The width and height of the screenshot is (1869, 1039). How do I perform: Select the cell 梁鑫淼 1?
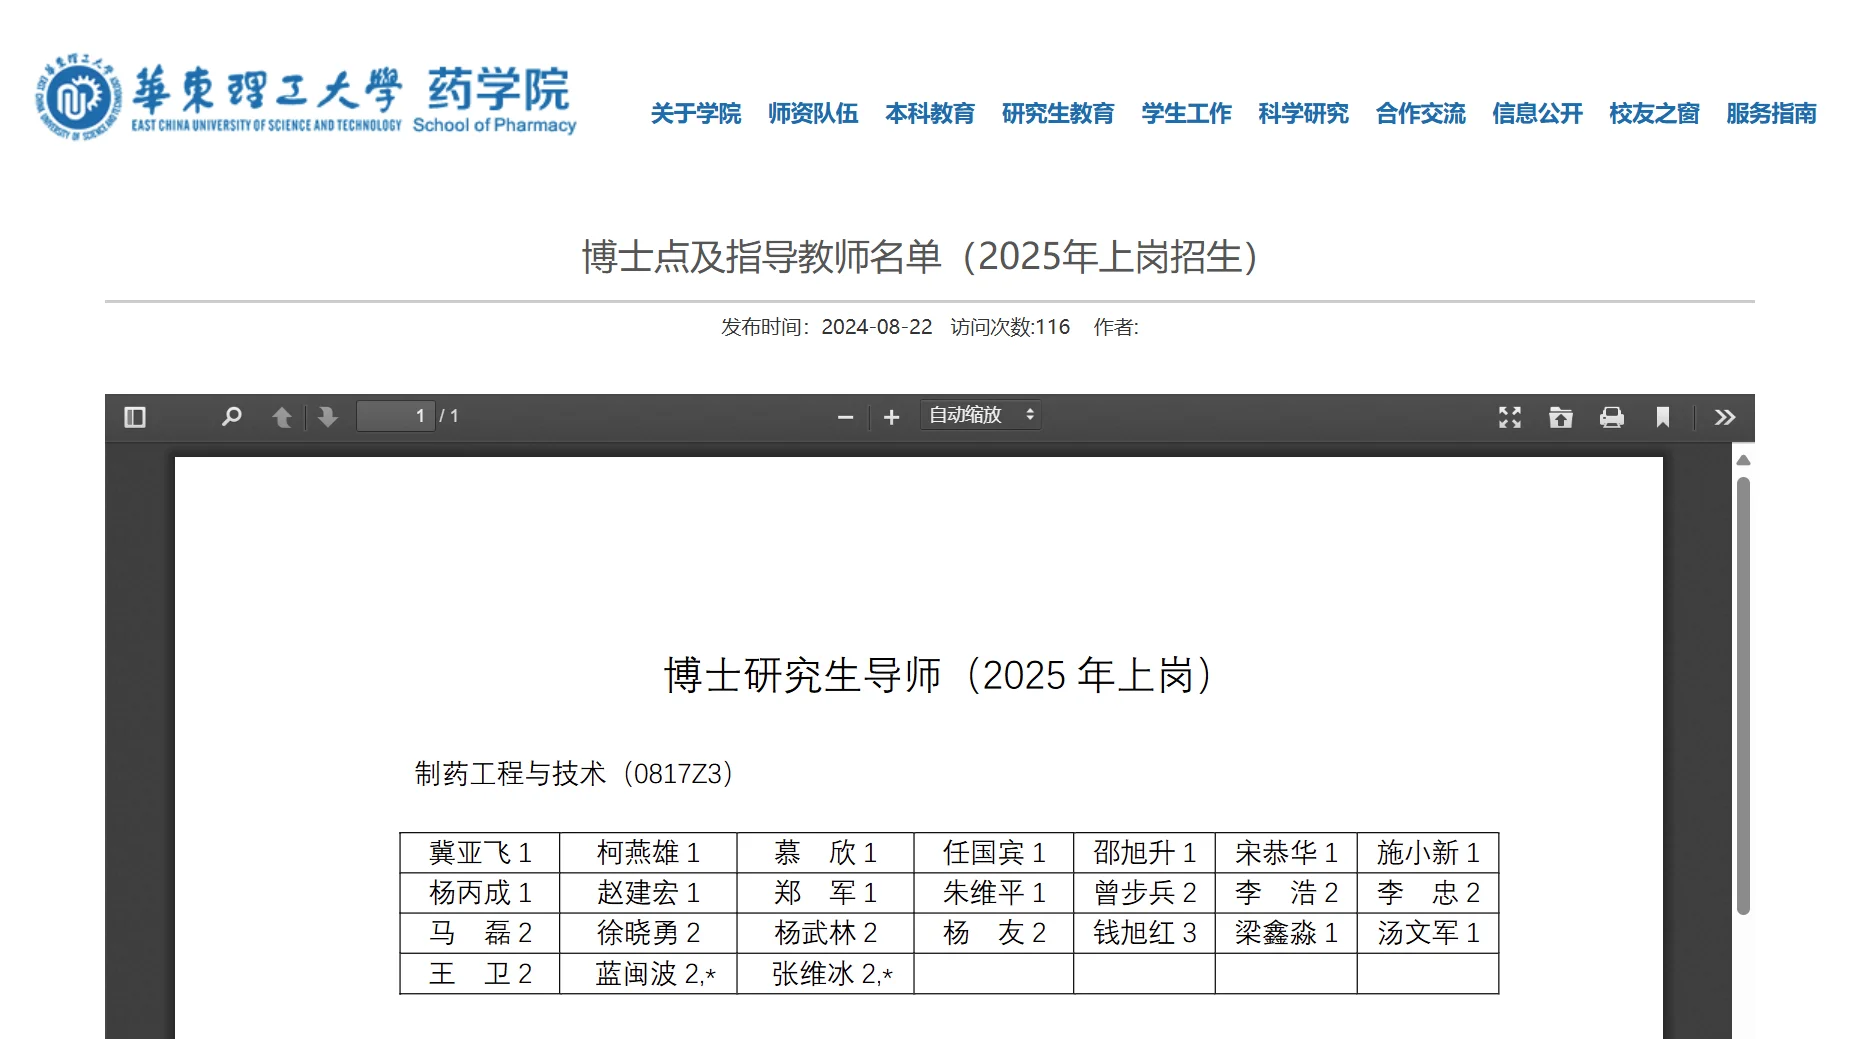(1286, 933)
